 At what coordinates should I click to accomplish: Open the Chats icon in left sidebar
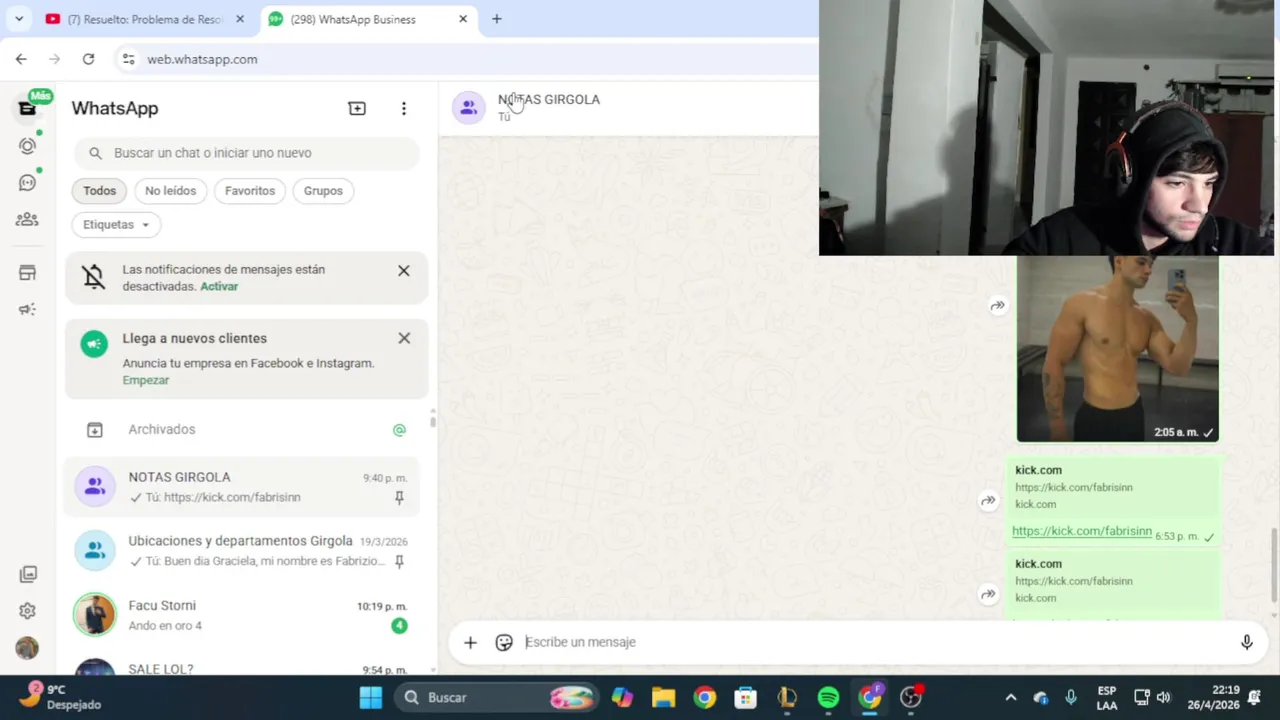click(x=27, y=108)
